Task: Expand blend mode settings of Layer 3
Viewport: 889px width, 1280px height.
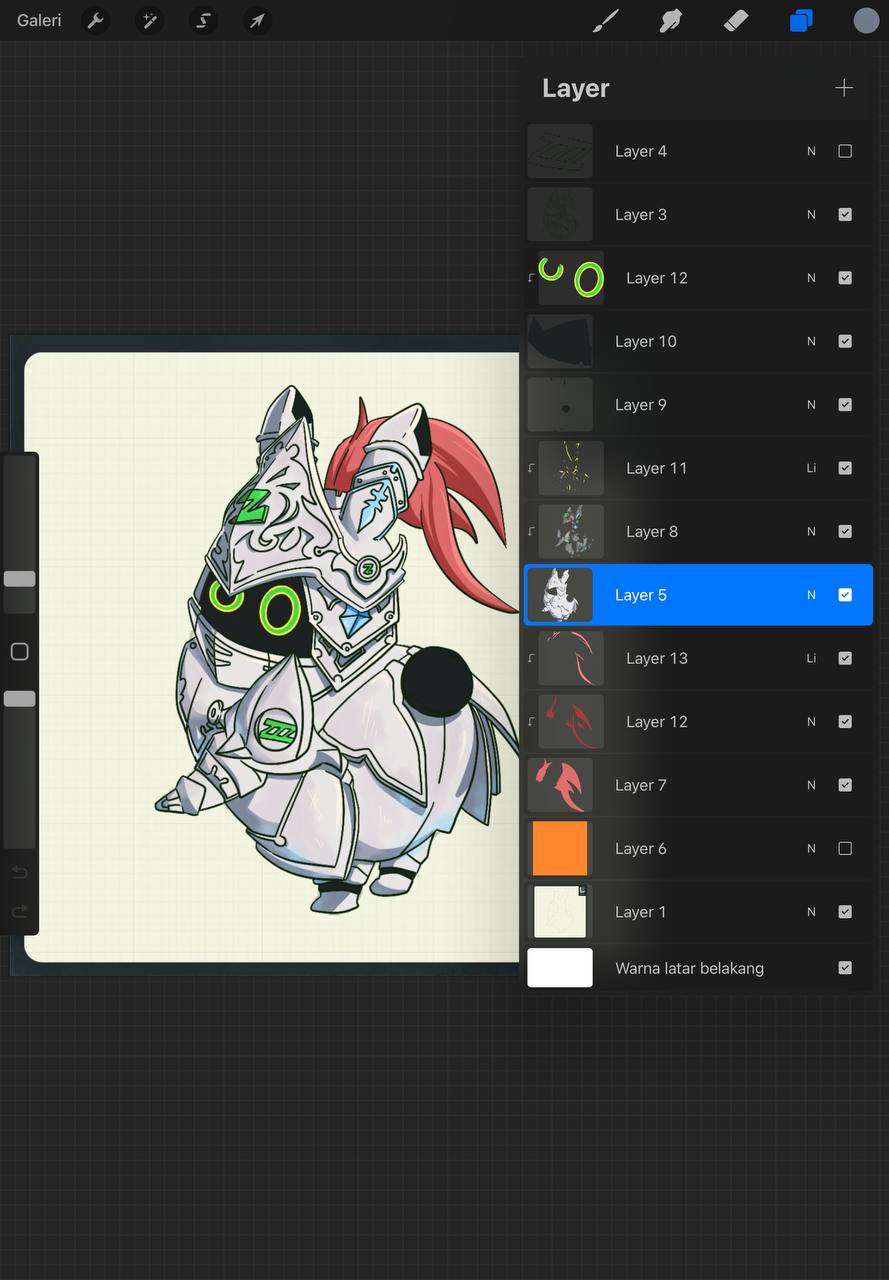Action: pos(811,214)
